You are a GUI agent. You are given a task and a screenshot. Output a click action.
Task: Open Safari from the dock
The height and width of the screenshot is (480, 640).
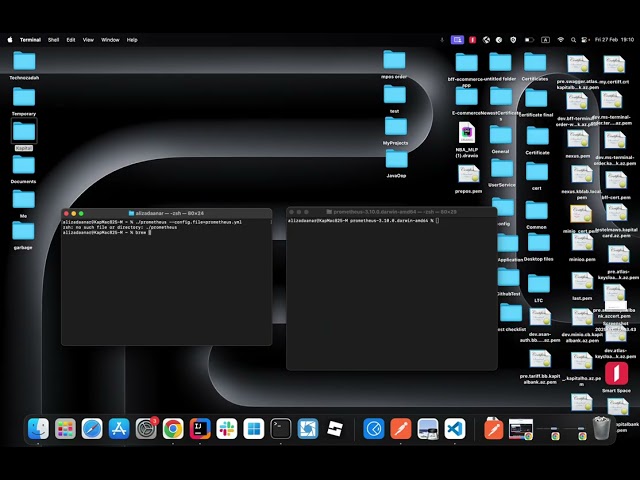pyautogui.click(x=92, y=429)
